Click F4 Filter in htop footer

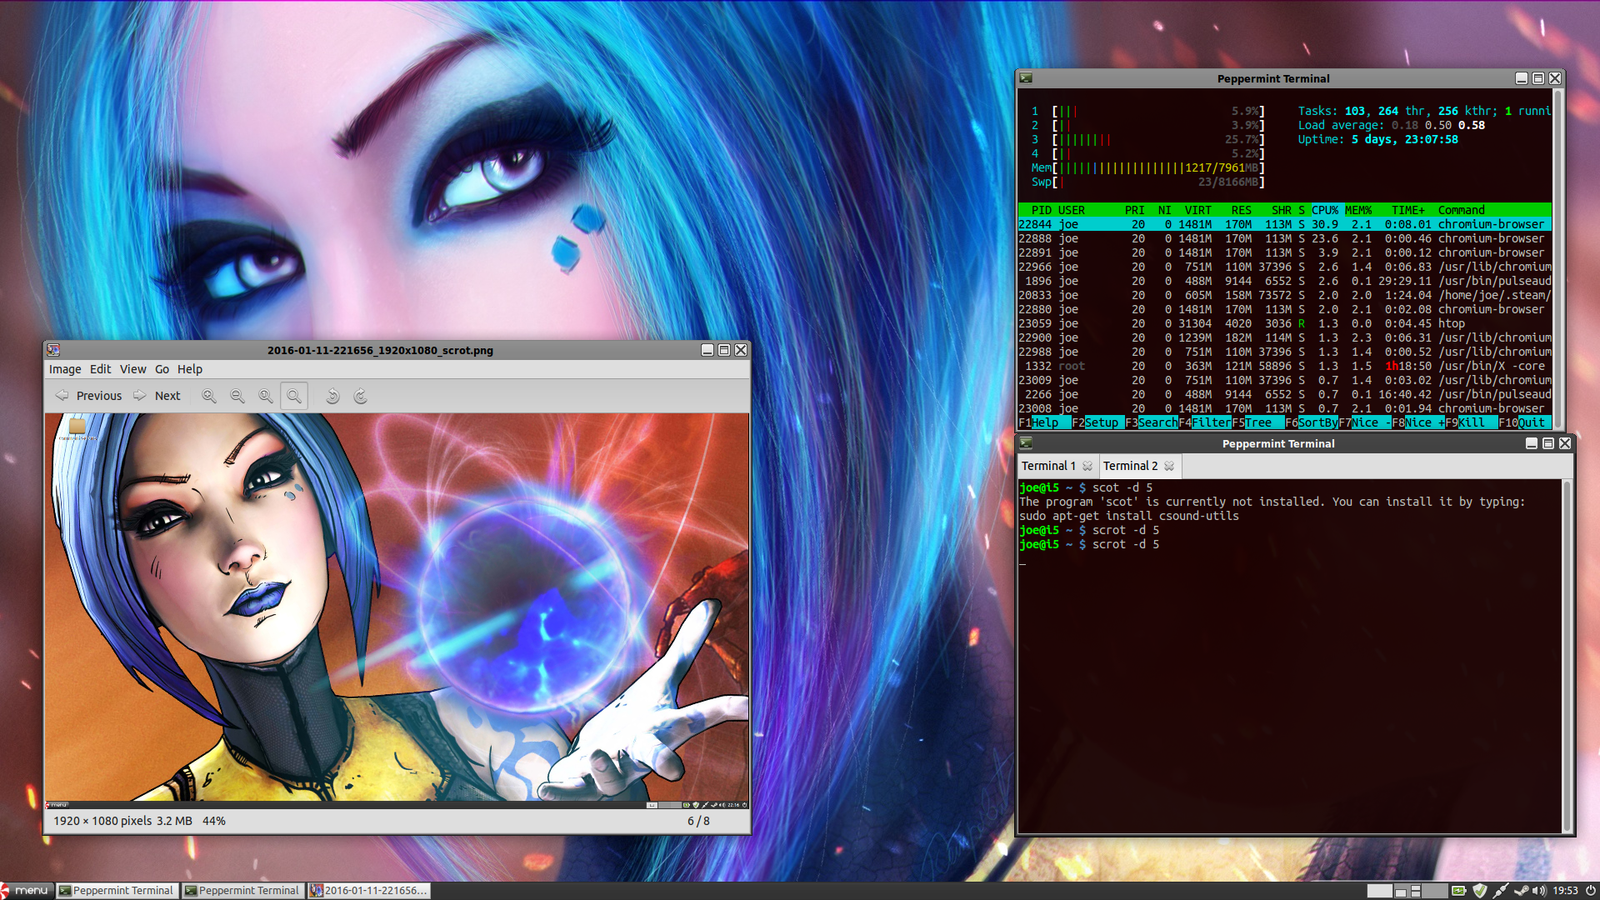coord(1205,423)
